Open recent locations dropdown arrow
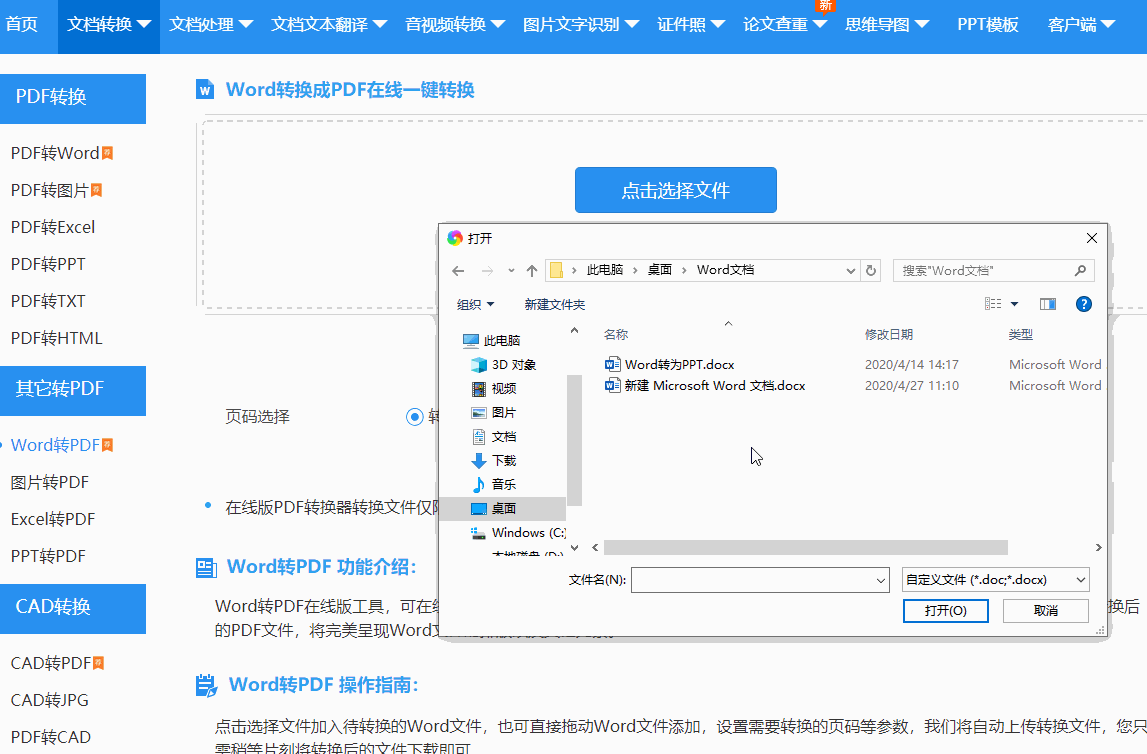This screenshot has height=754, width=1147. pyautogui.click(x=511, y=271)
